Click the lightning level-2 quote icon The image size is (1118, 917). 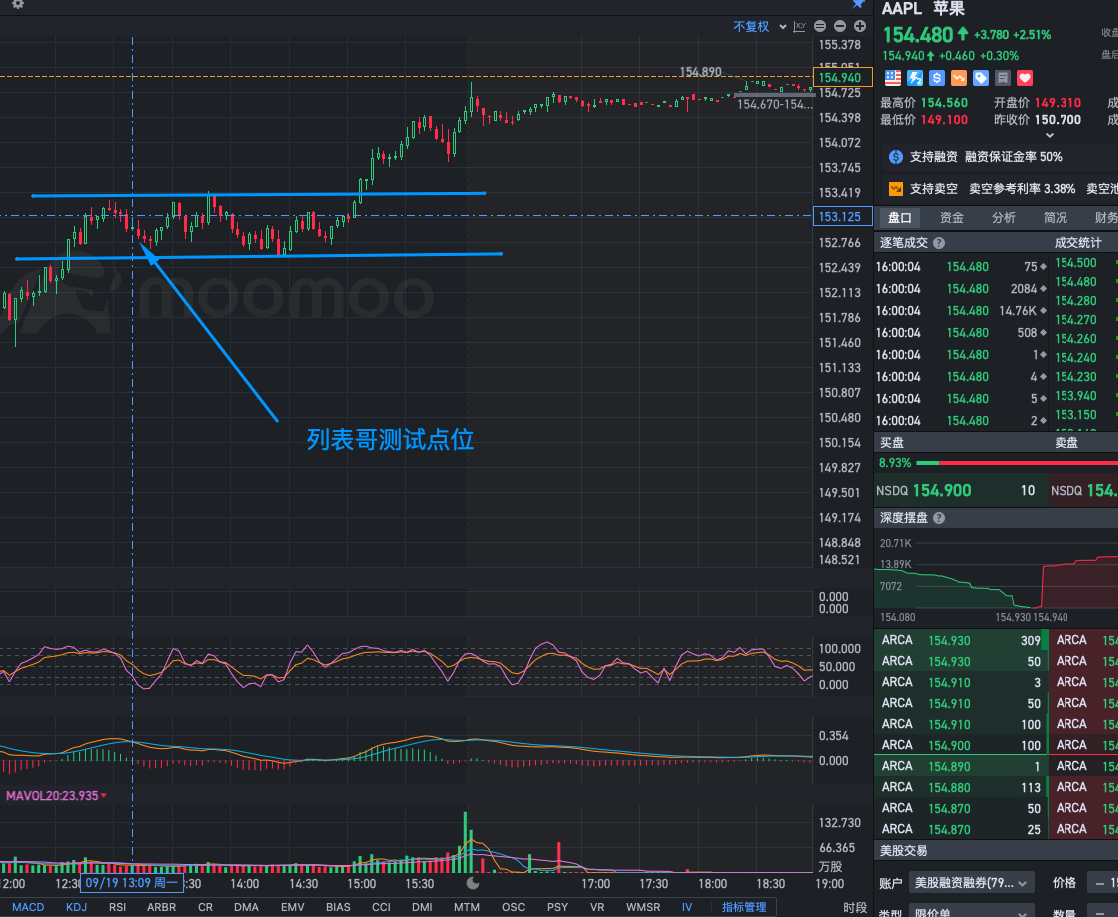click(x=915, y=78)
